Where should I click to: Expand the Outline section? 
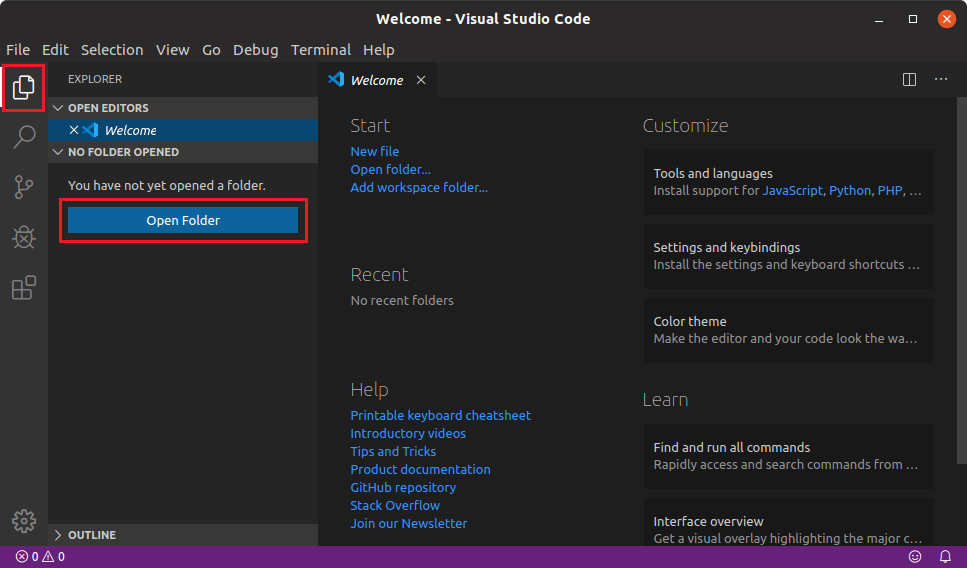58,535
